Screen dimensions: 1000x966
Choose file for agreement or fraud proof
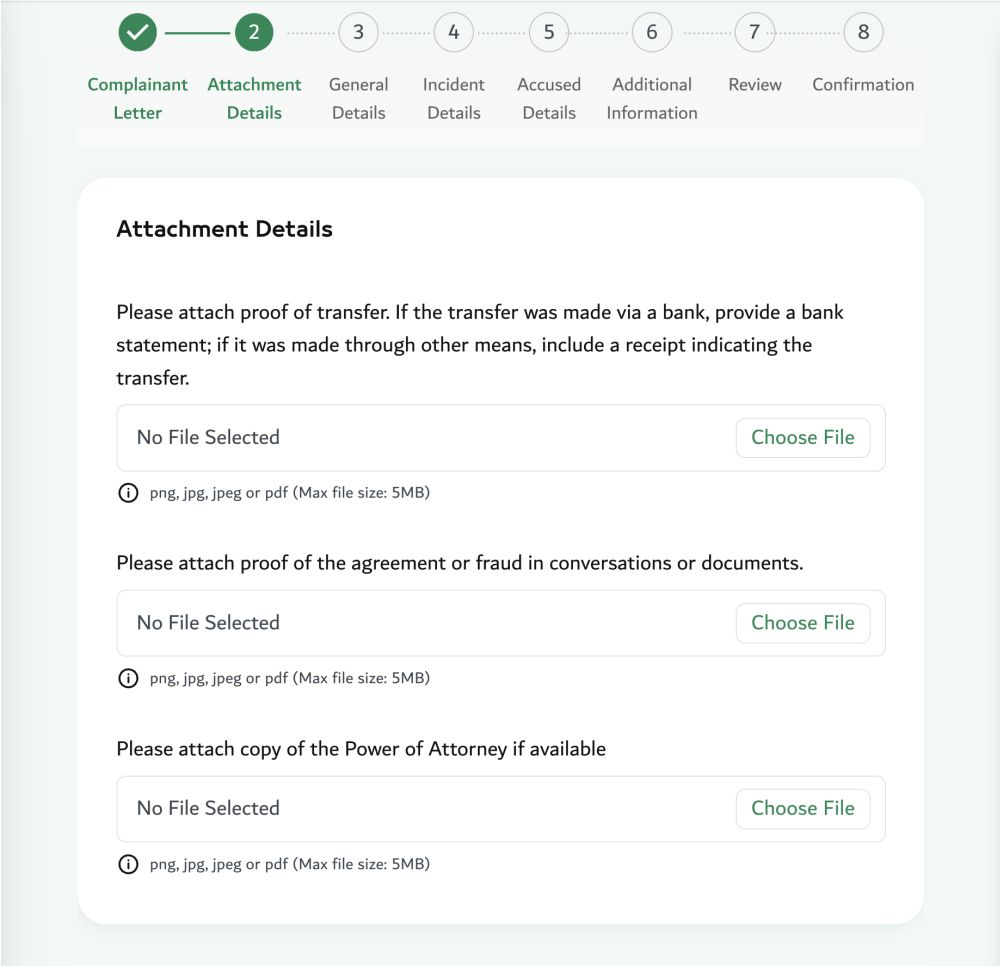803,623
